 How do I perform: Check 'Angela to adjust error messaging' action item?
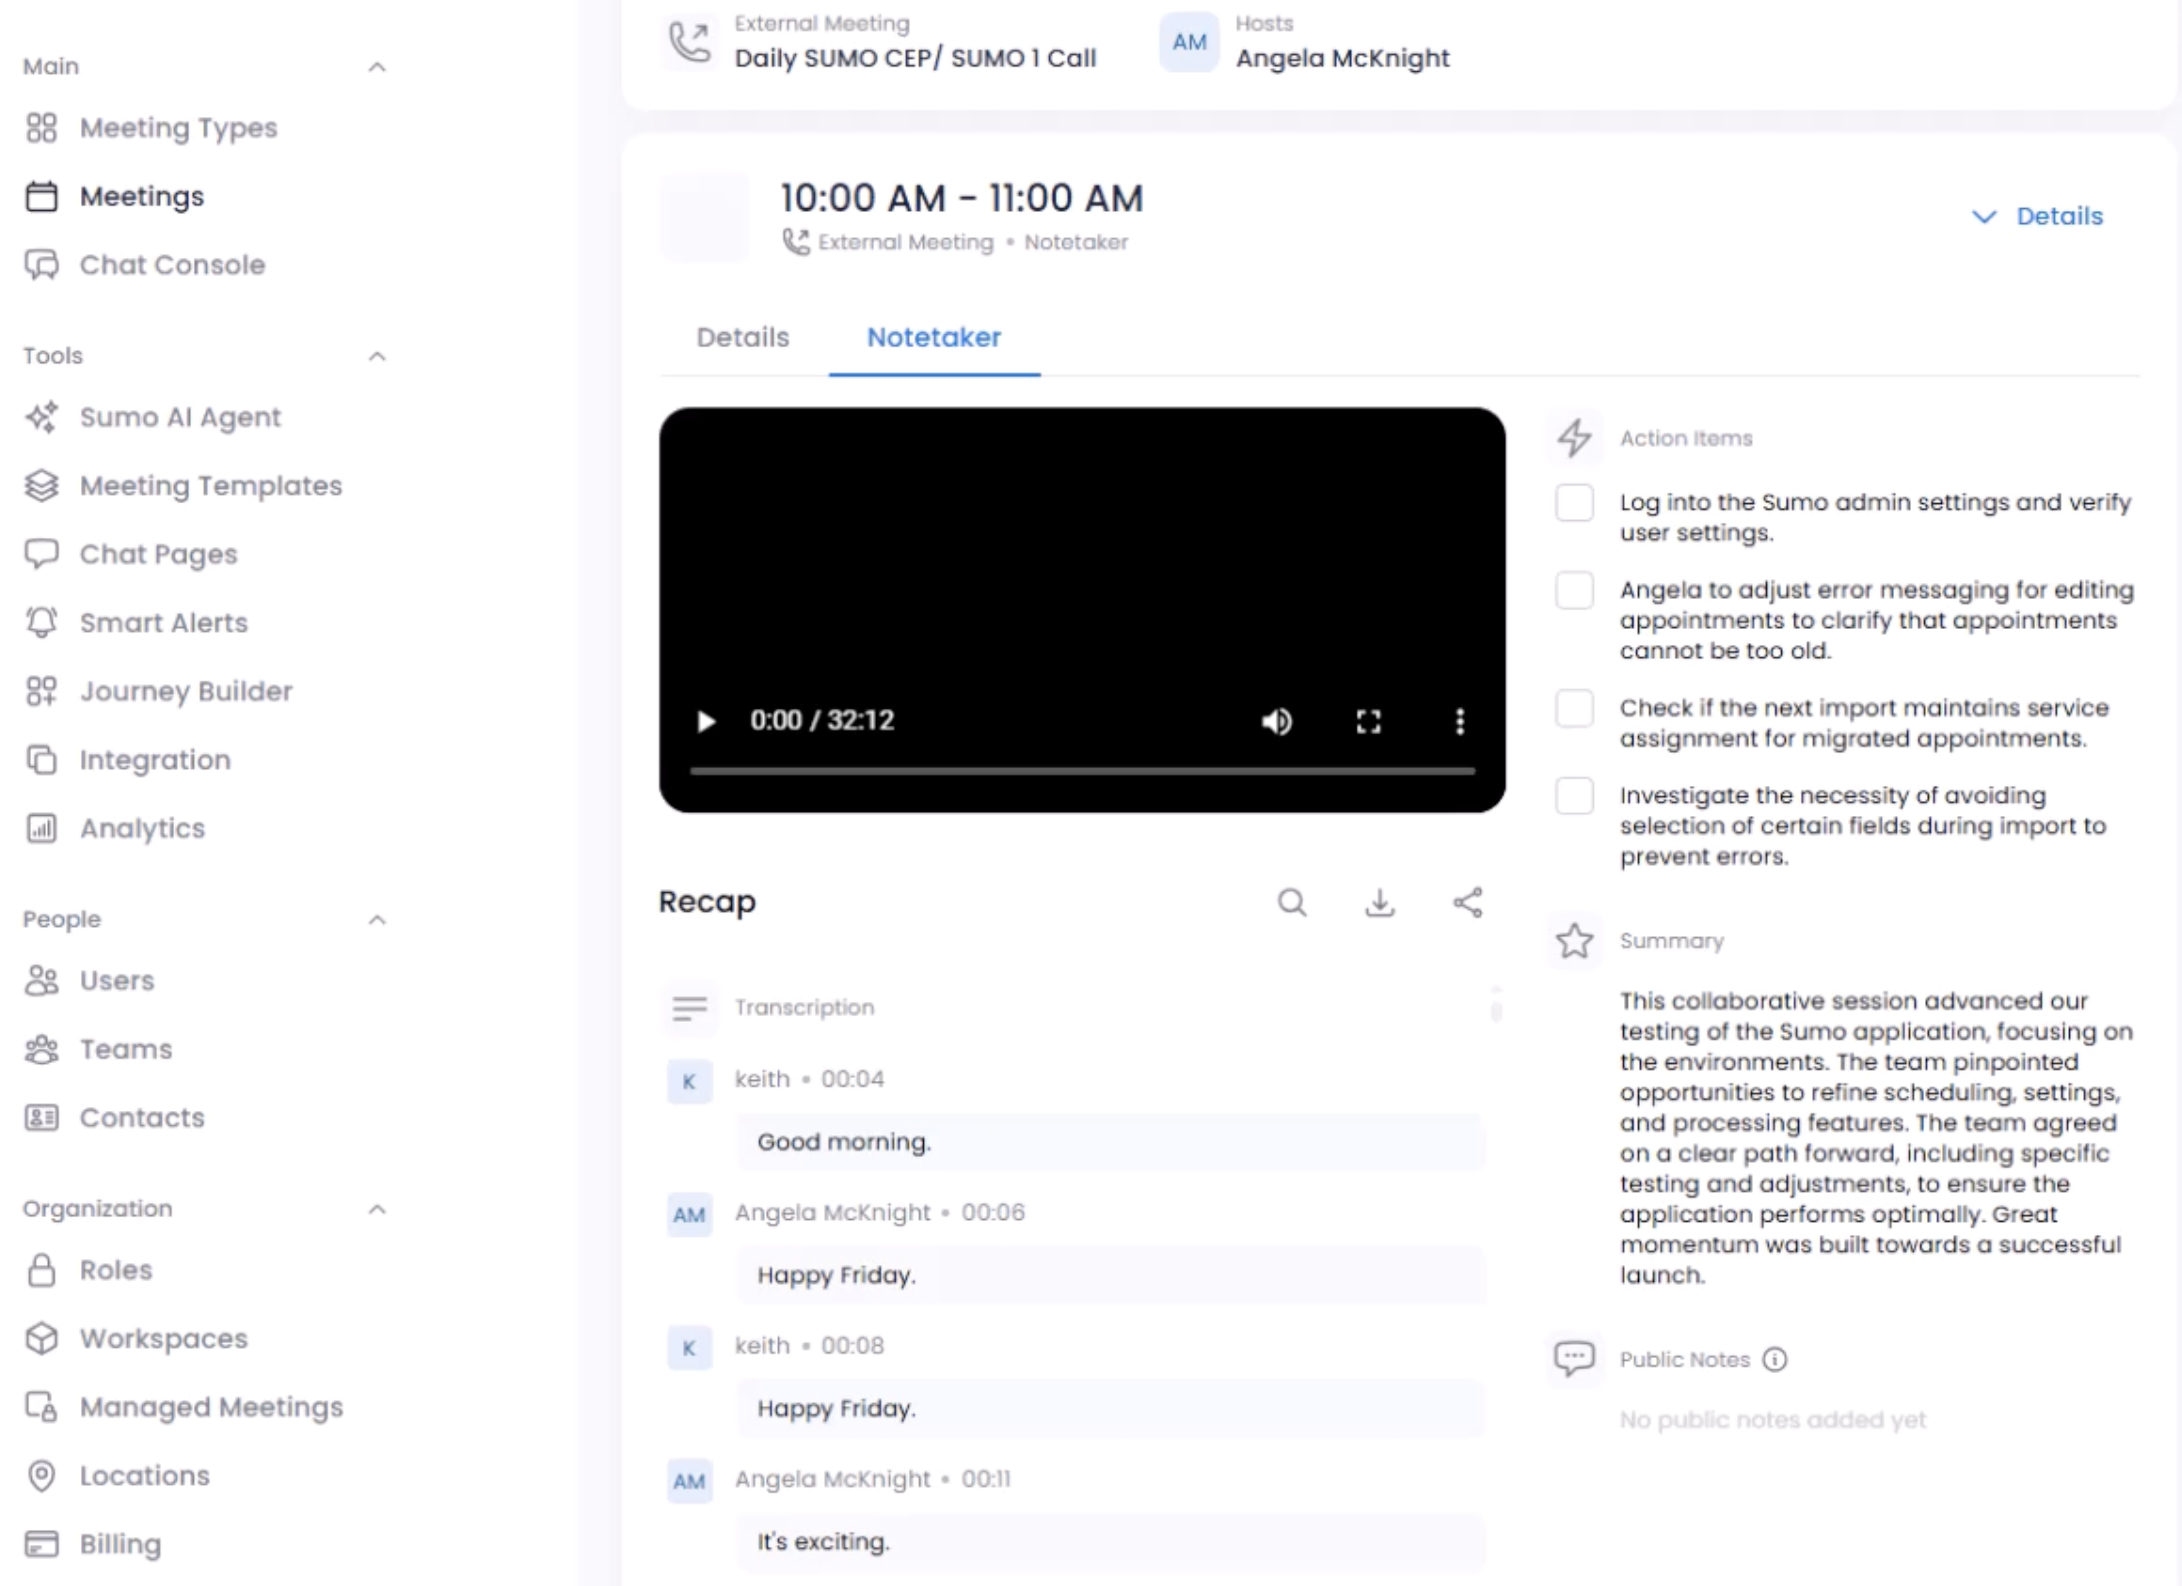(x=1574, y=590)
